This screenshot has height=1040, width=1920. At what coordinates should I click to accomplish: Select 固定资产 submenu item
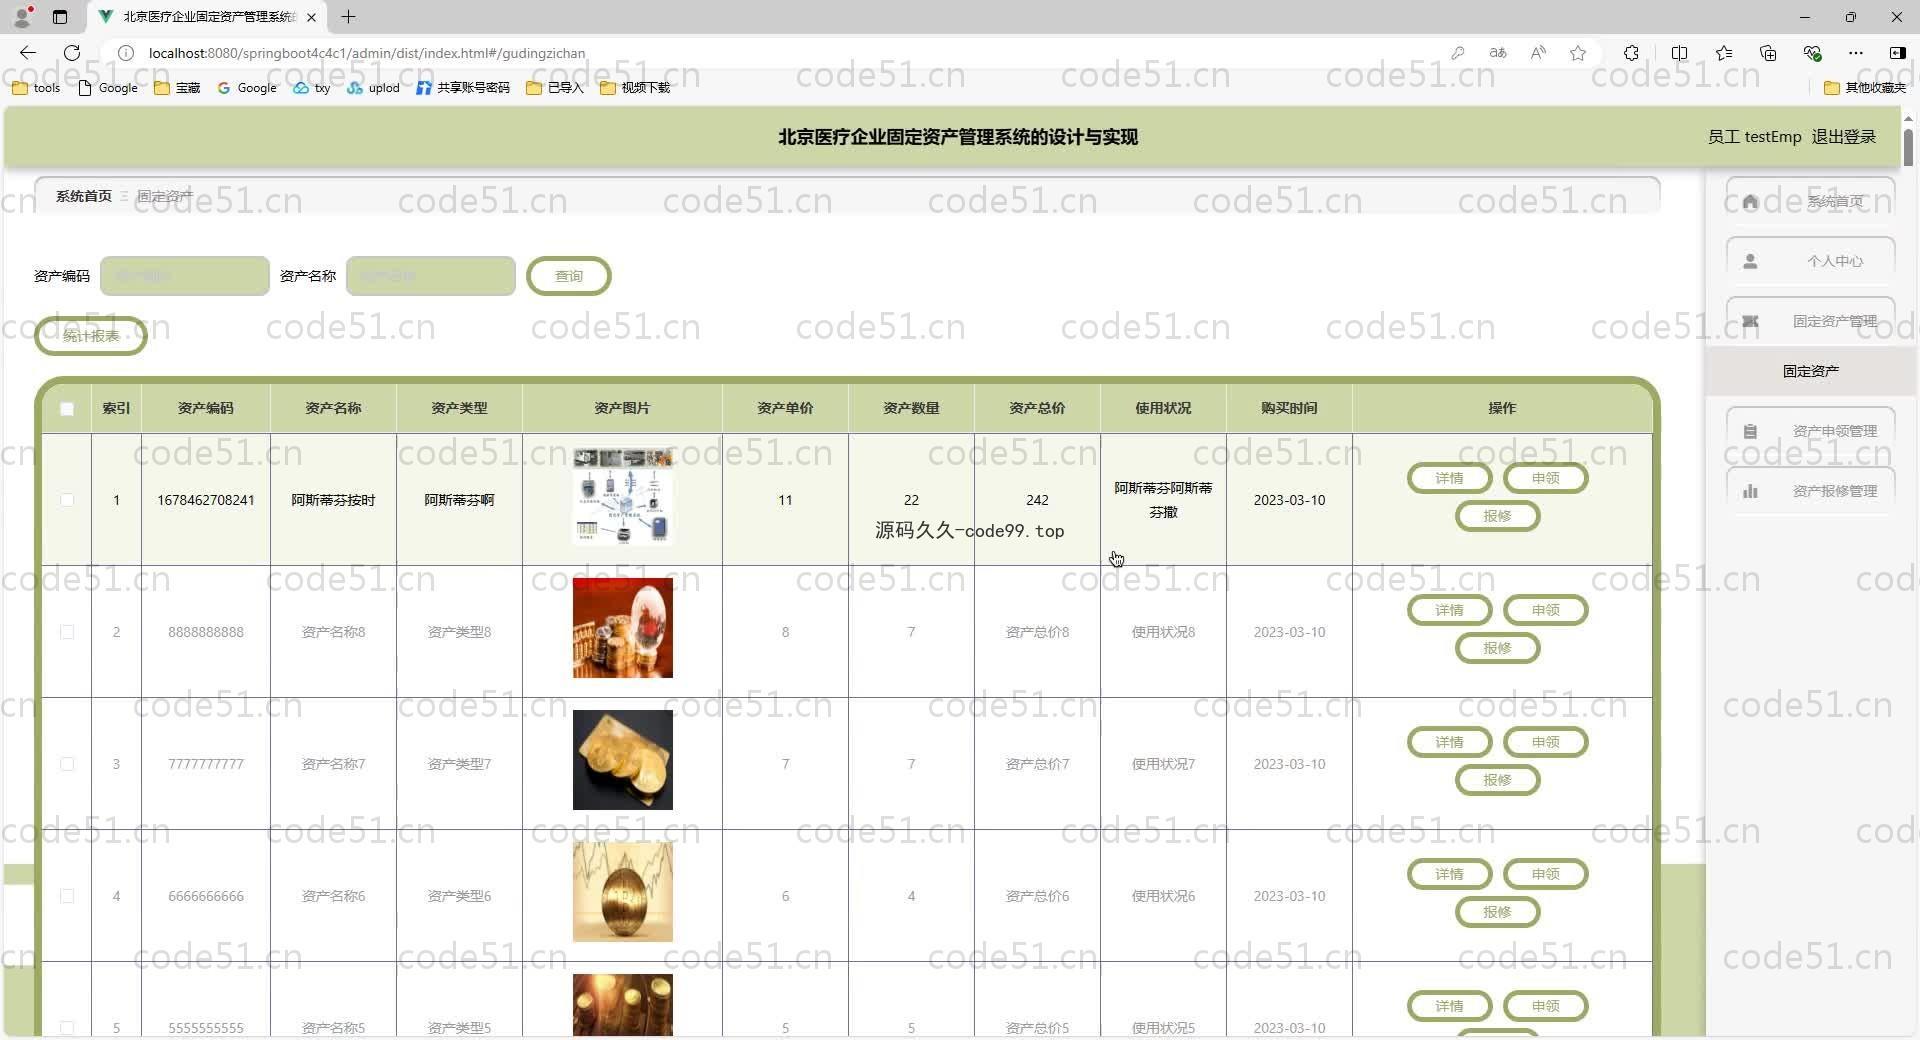tap(1810, 371)
